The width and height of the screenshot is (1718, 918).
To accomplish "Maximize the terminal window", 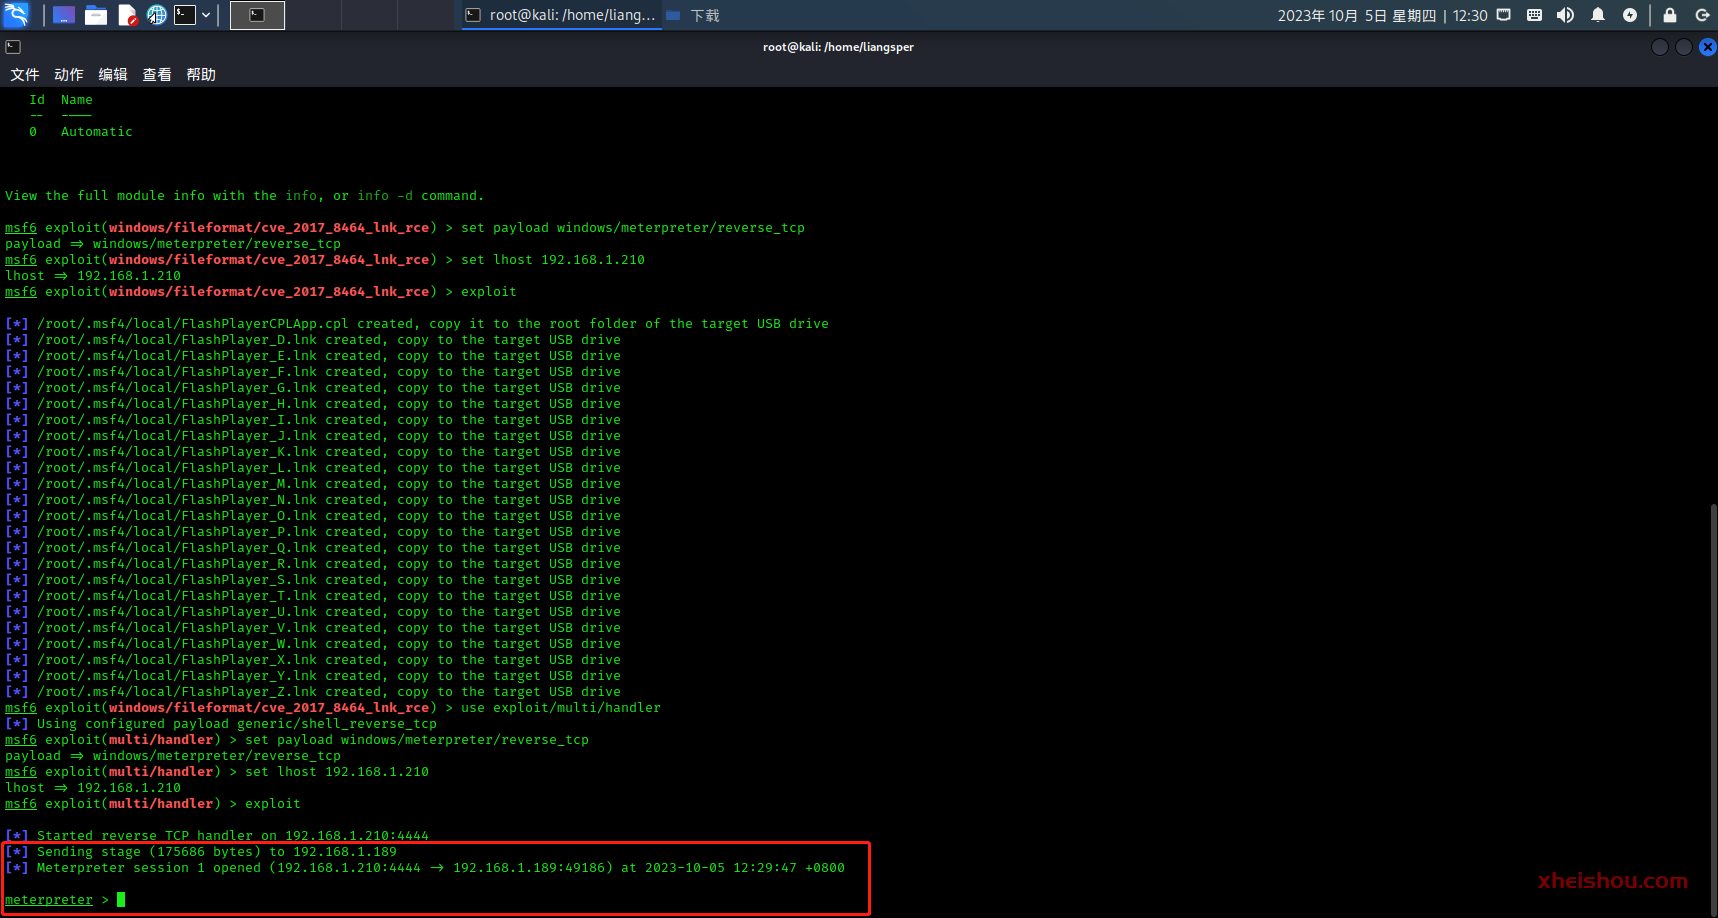I will click(1684, 47).
